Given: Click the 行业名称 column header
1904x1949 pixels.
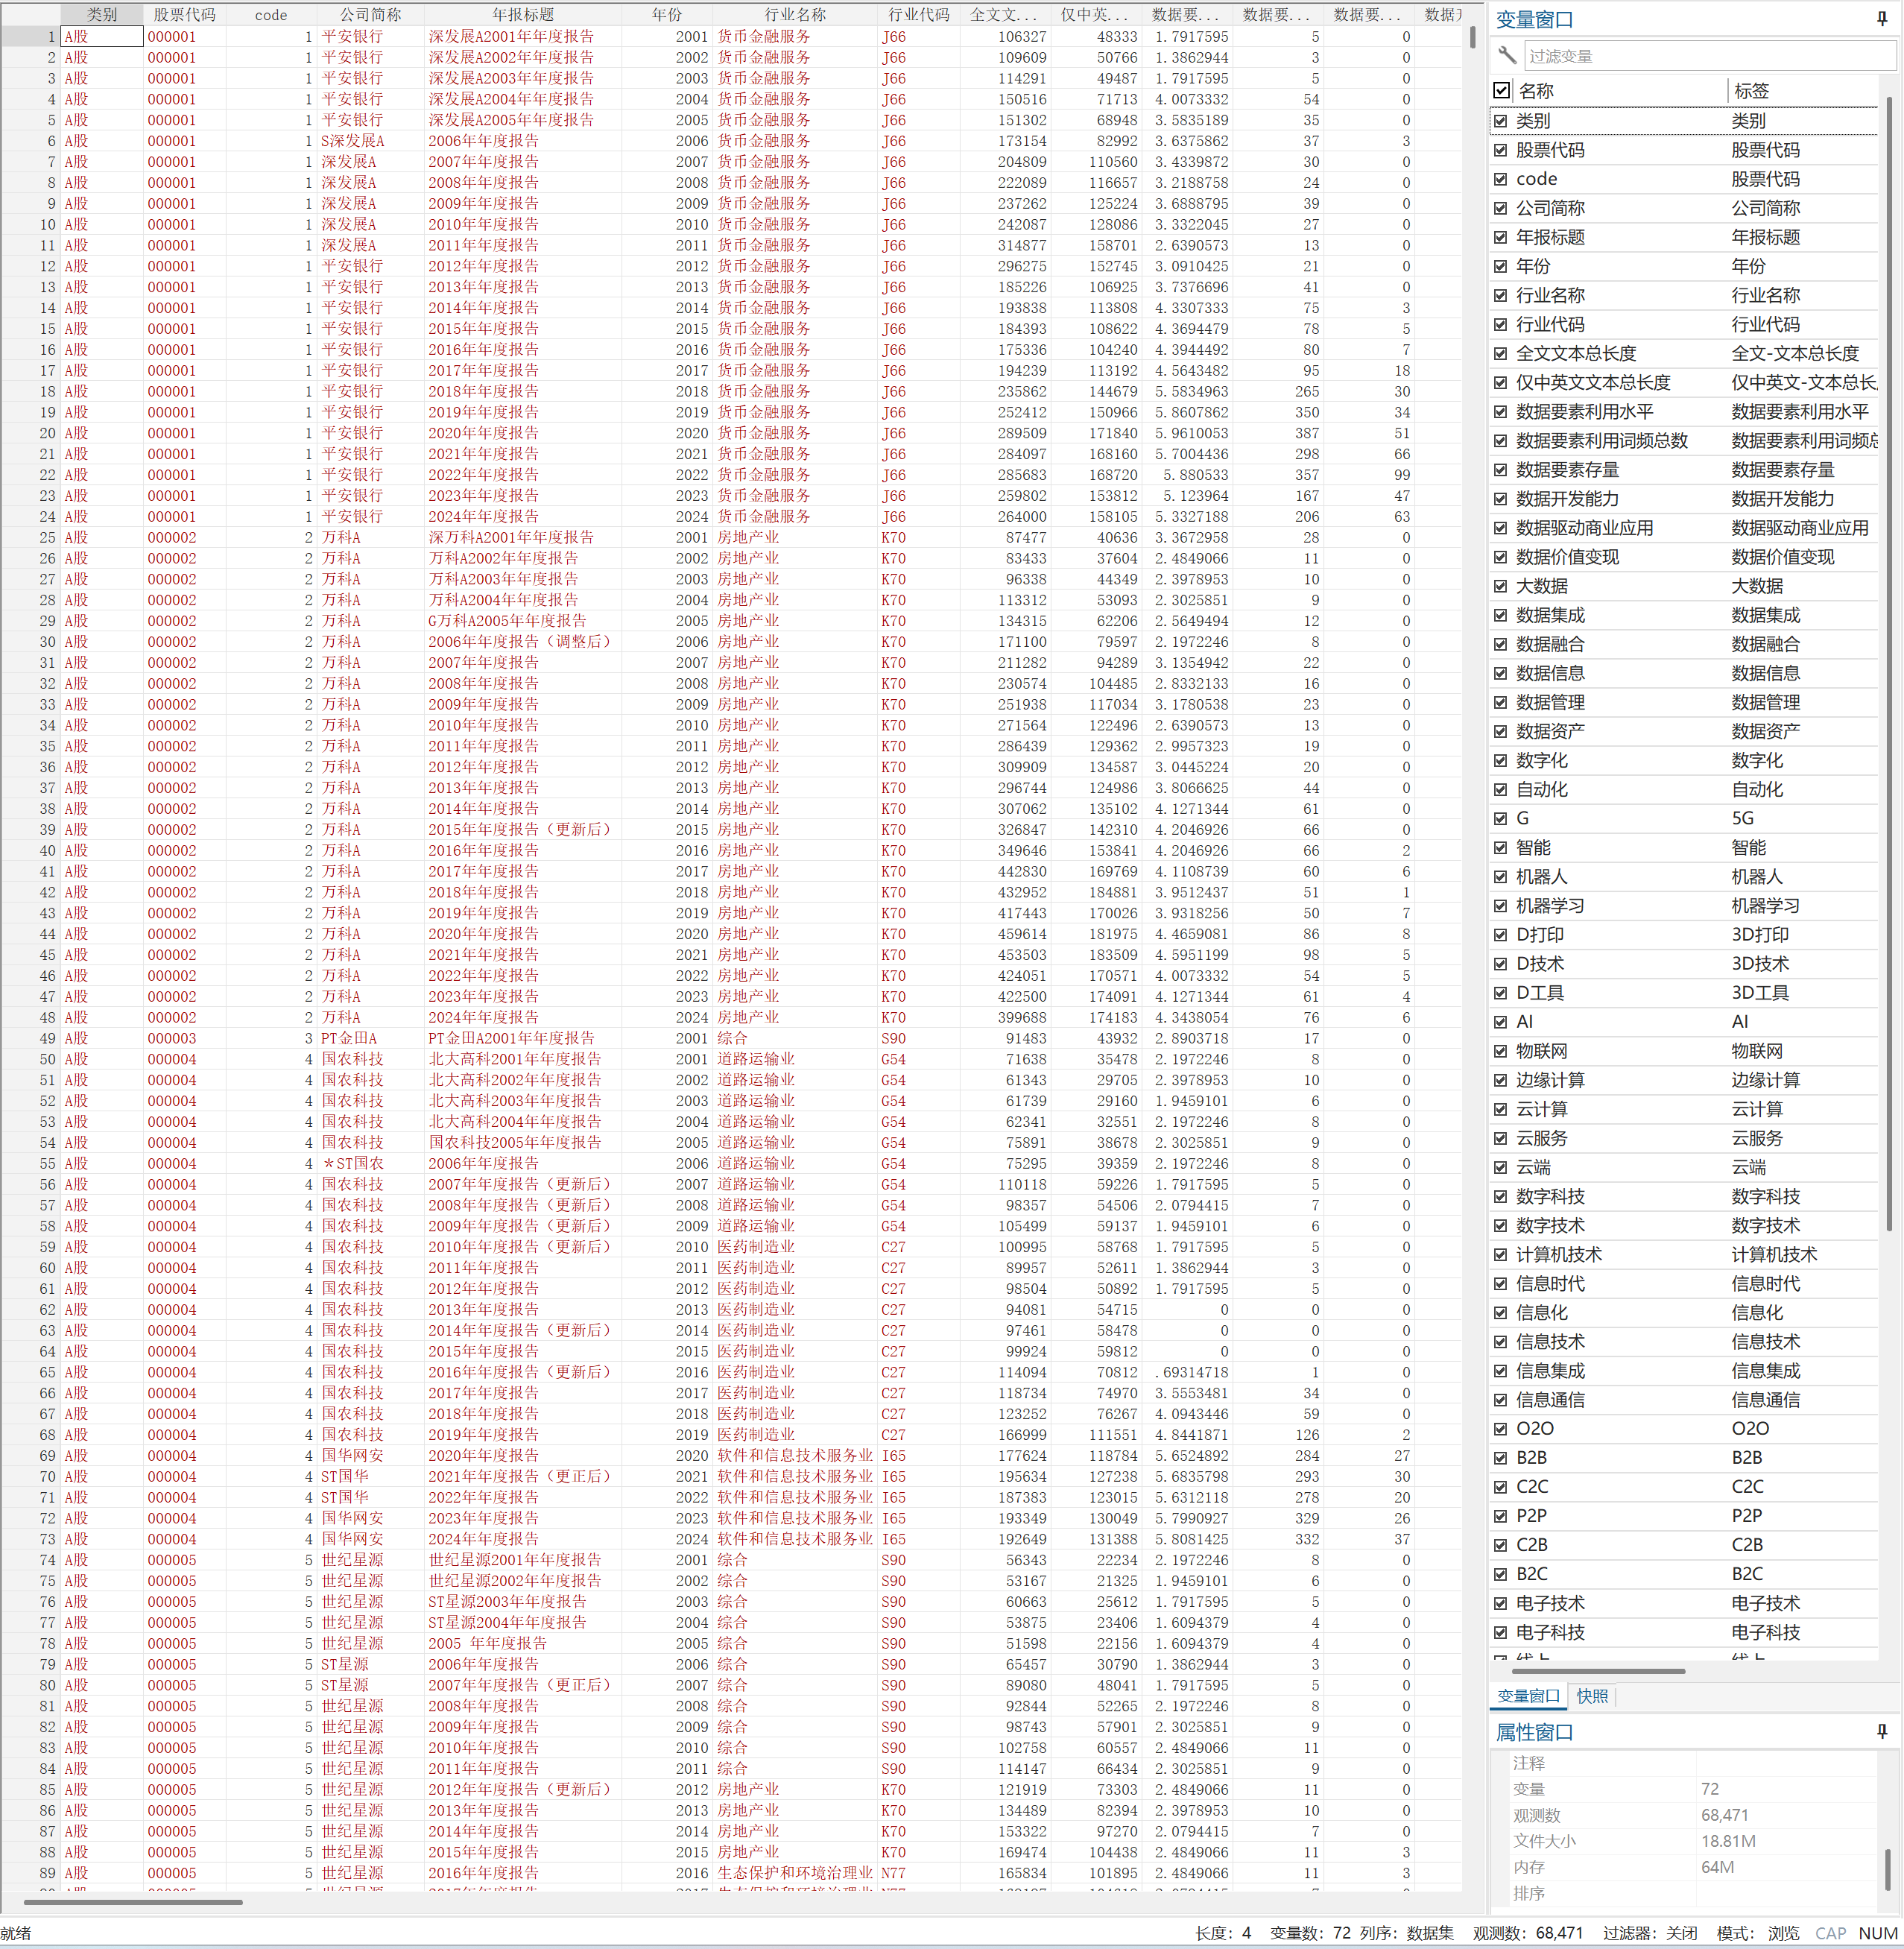Looking at the screenshot, I should [x=795, y=14].
